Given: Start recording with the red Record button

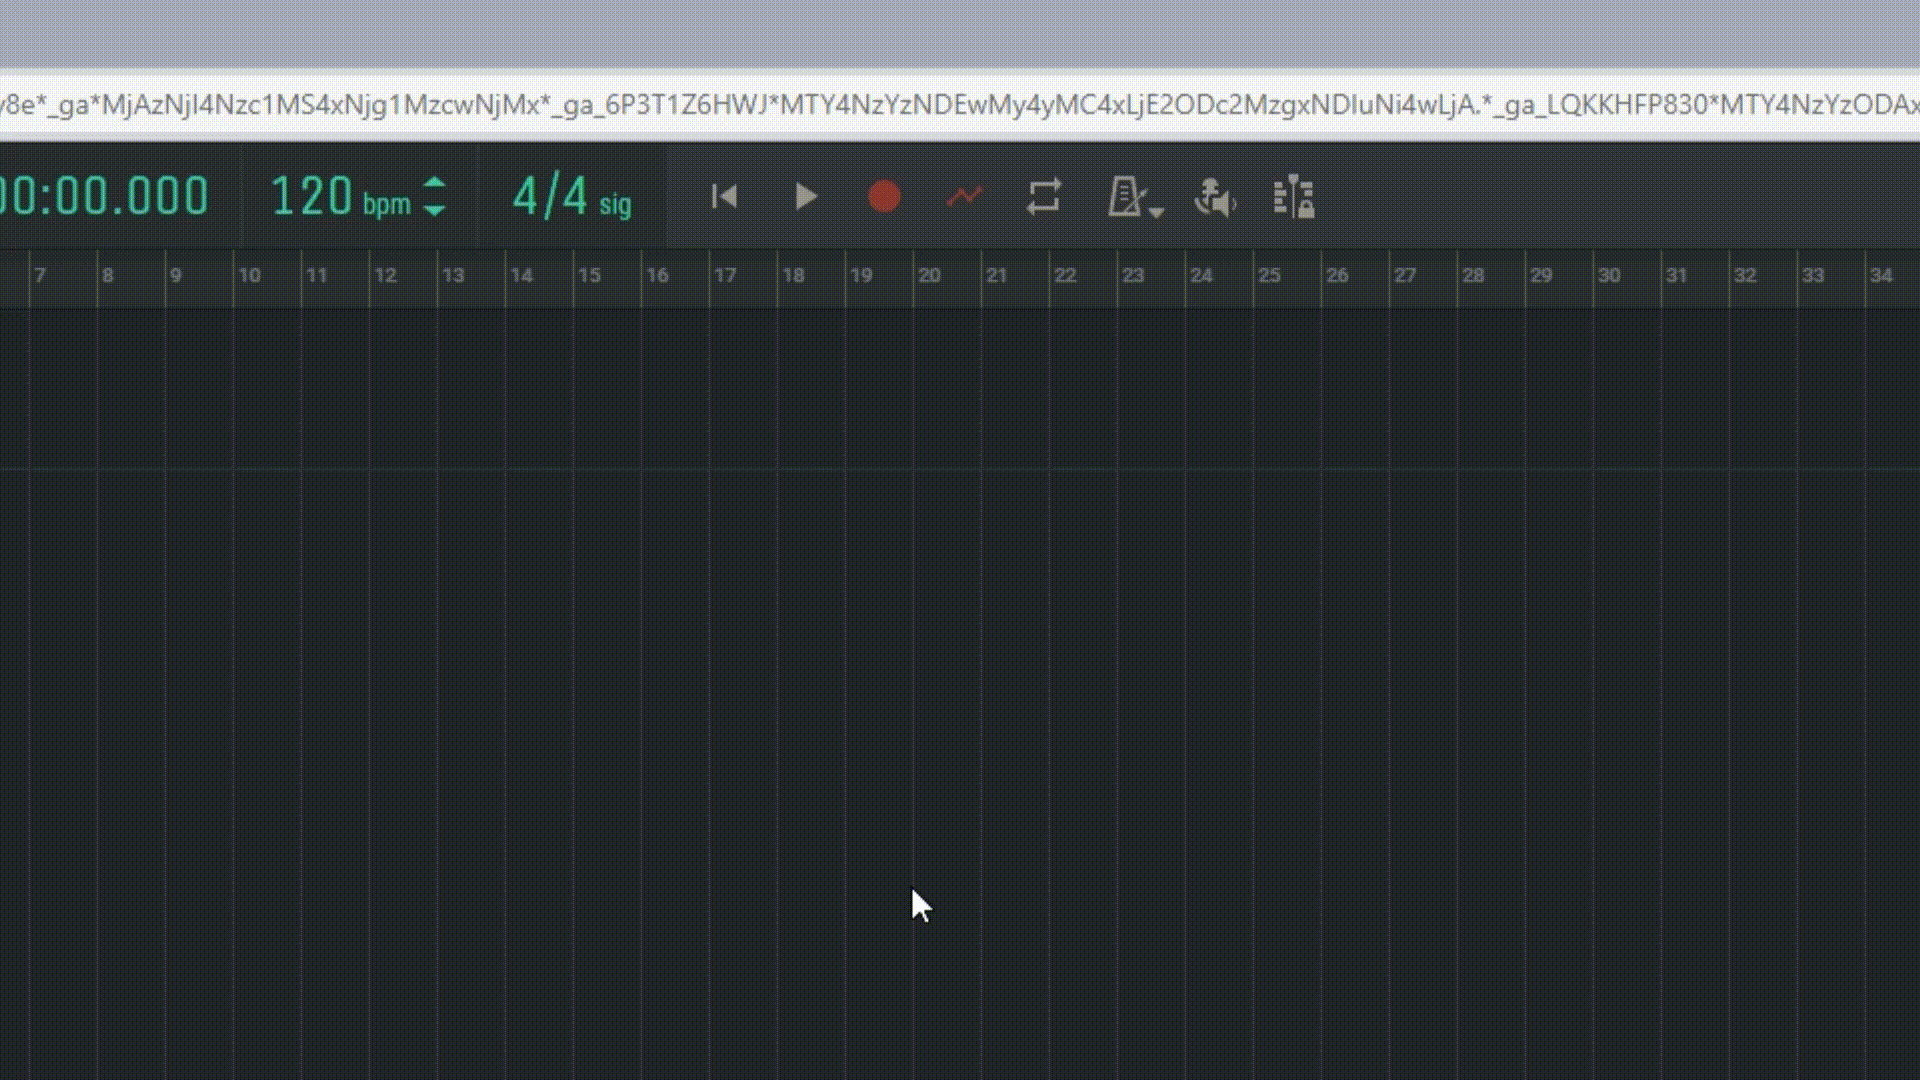Looking at the screenshot, I should click(883, 197).
